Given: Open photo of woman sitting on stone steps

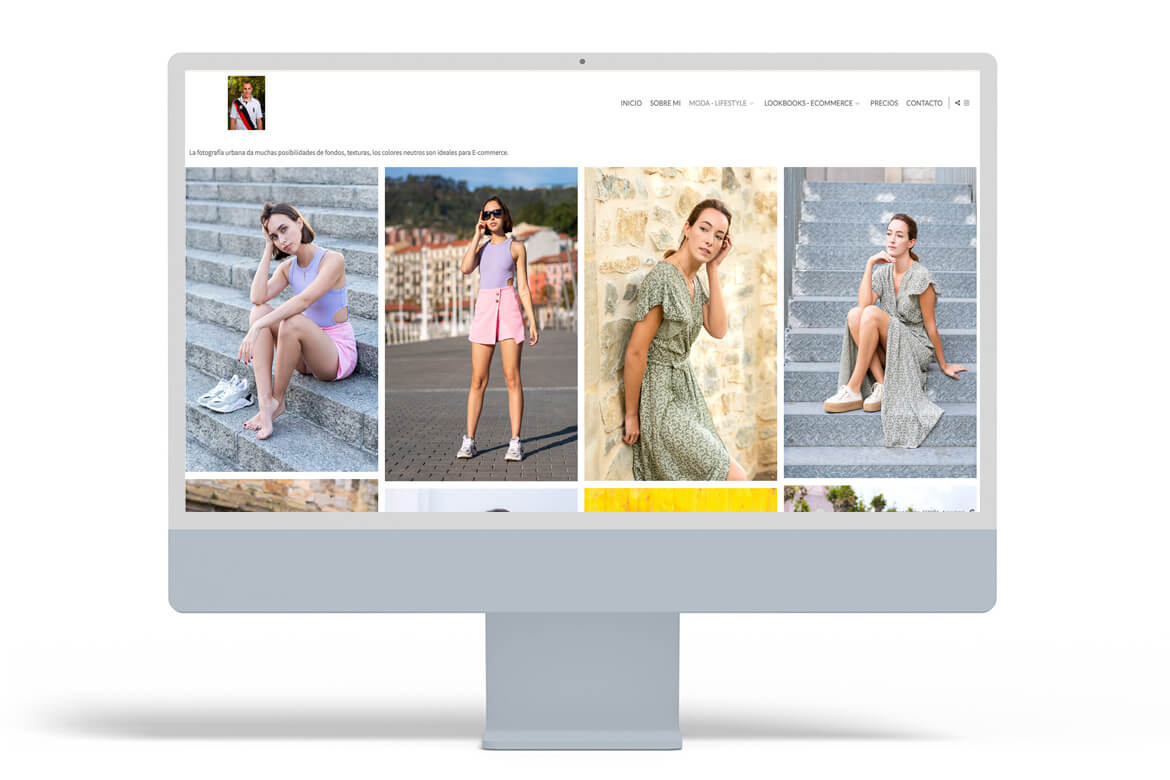Looking at the screenshot, I should pyautogui.click(x=282, y=319).
